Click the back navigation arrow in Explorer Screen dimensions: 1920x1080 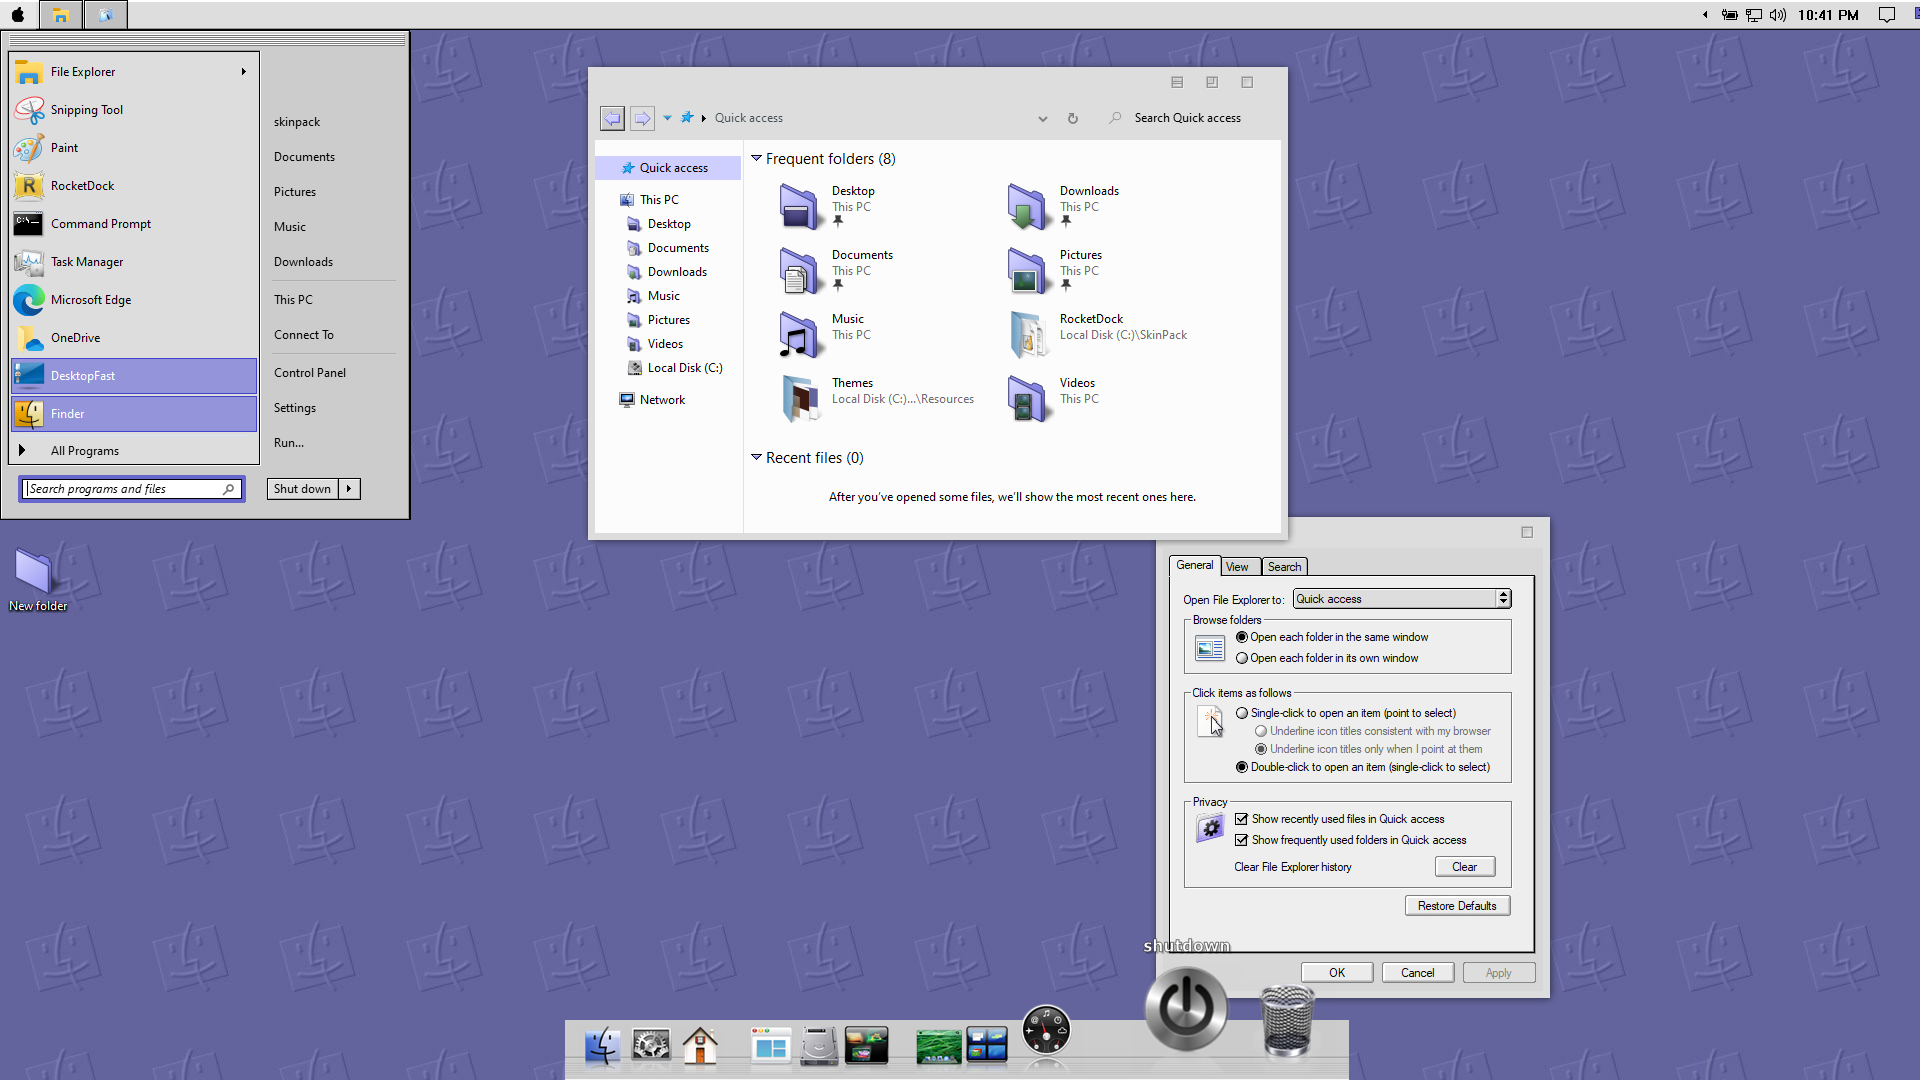click(x=612, y=118)
